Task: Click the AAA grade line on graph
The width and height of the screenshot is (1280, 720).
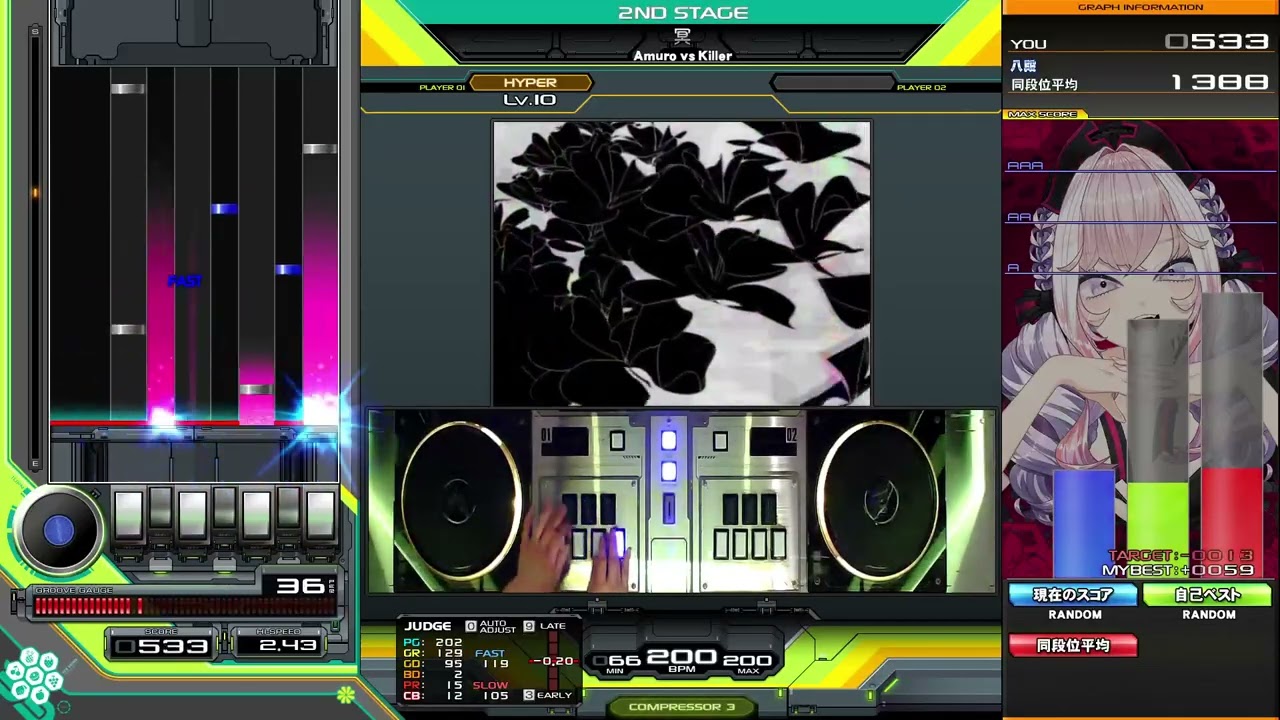Action: 1140,168
